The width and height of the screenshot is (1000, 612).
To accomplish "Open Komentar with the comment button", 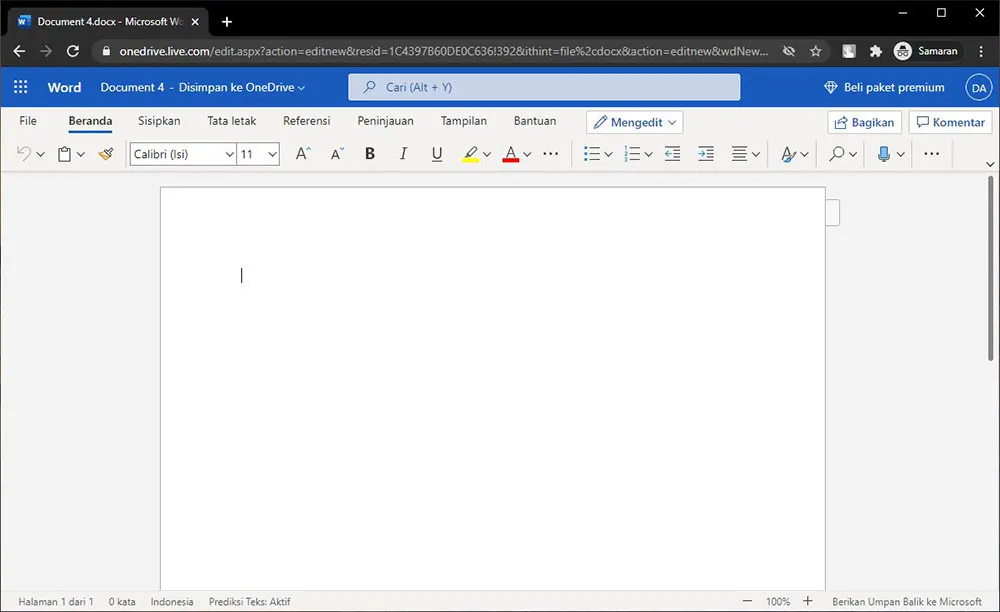I will click(x=950, y=121).
